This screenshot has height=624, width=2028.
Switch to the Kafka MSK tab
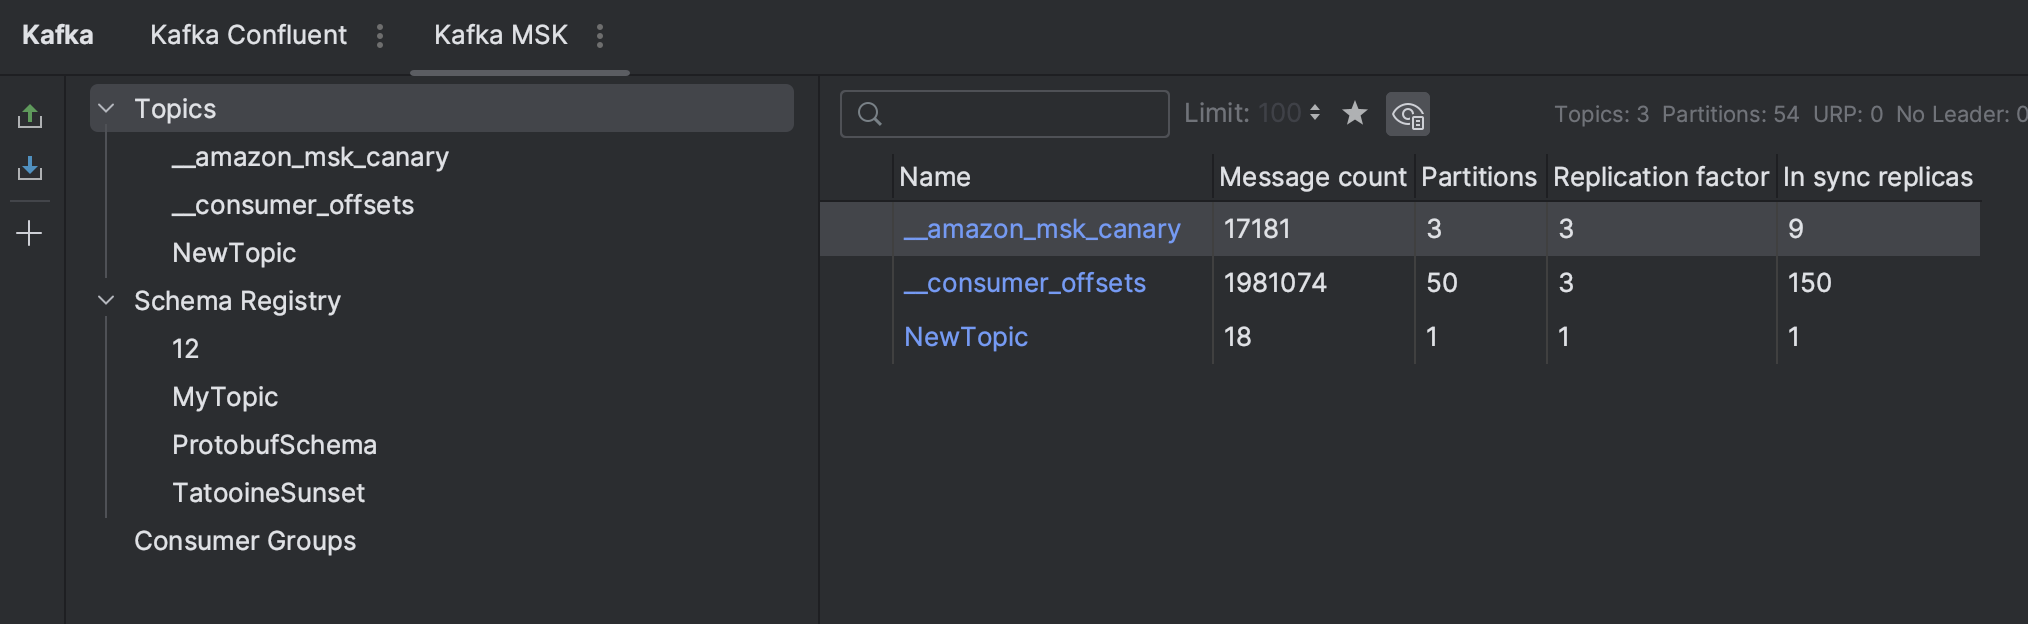(x=500, y=35)
